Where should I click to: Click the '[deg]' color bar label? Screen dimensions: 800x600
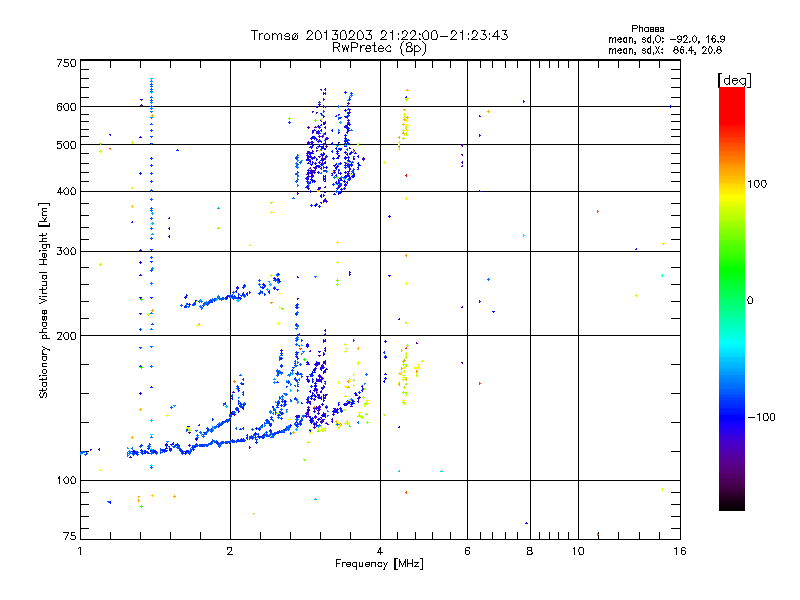[x=734, y=80]
